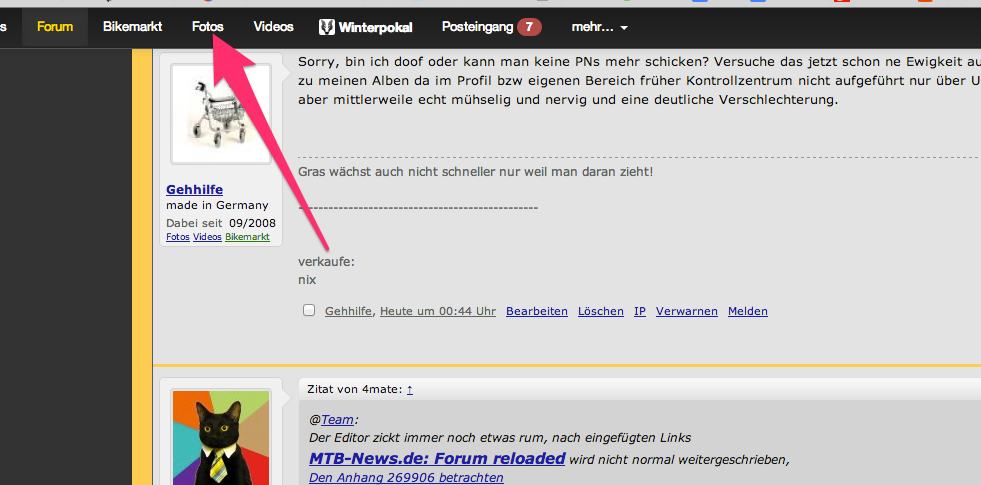
Task: Open 'MTB-News.de: Forum reloaded' link
Action: [x=437, y=459]
